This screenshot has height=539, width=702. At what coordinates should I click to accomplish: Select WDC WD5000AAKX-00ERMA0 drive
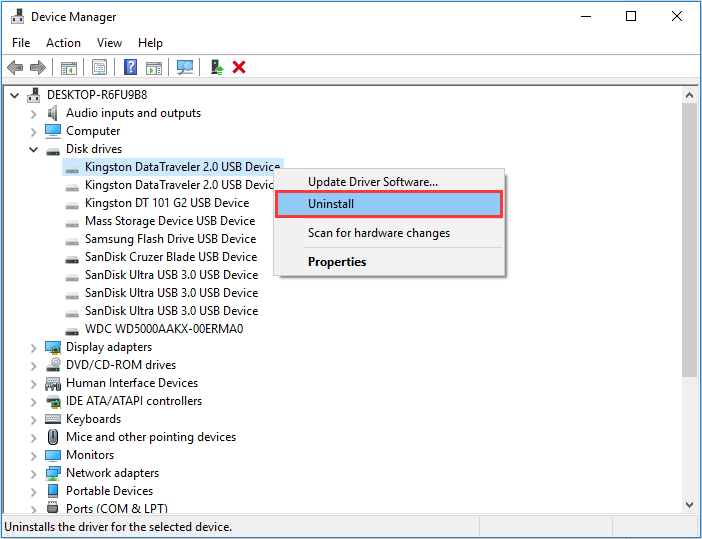(164, 329)
